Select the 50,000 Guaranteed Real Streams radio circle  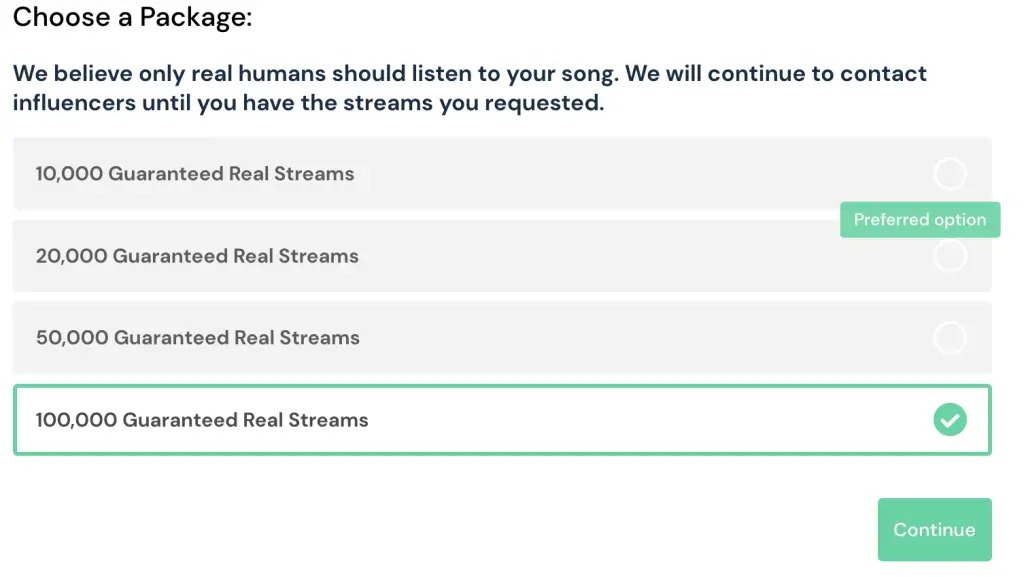950,337
